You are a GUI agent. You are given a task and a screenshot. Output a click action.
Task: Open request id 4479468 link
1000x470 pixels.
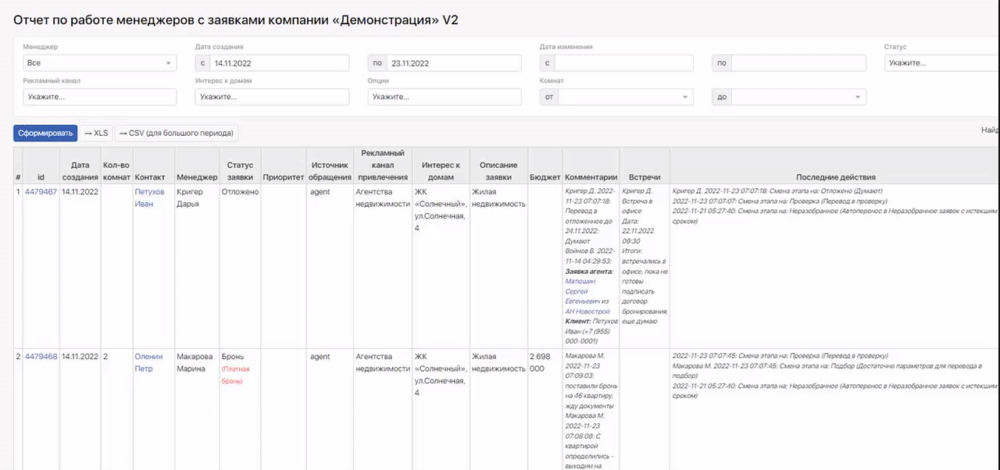[41, 355]
